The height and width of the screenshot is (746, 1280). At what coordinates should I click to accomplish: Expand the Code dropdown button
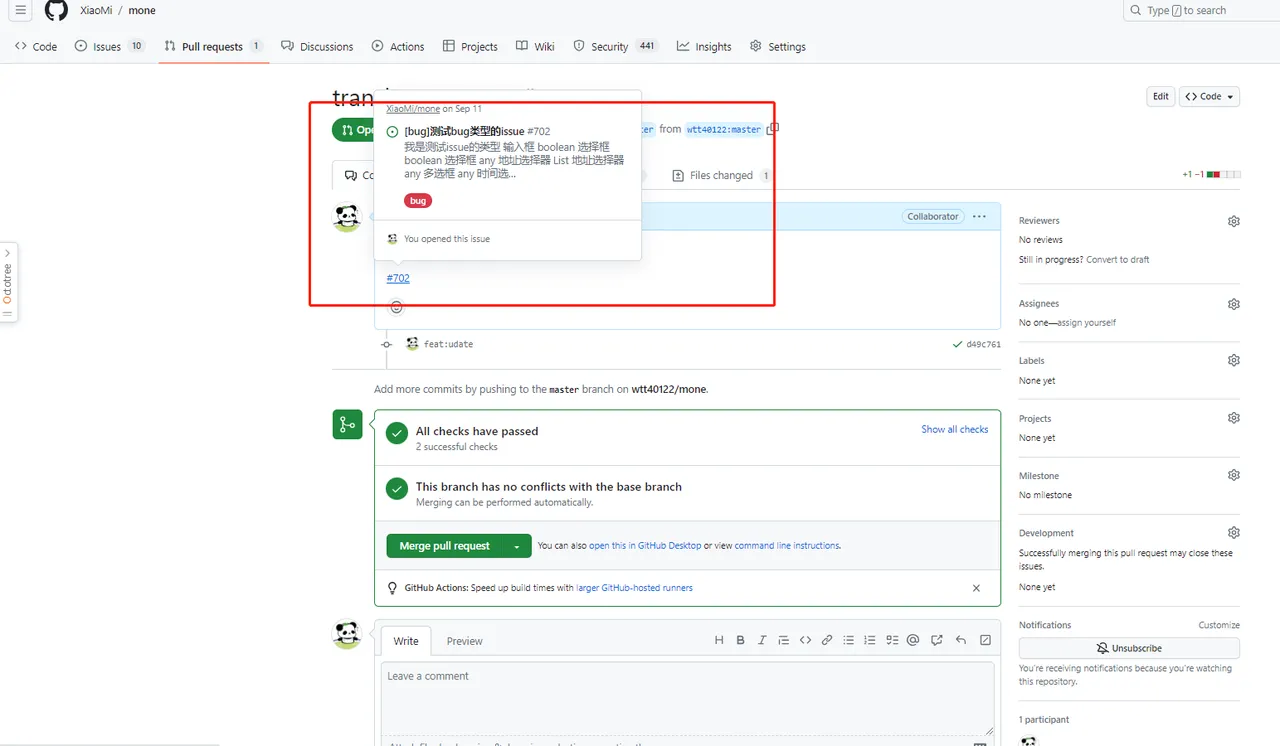tap(1210, 97)
